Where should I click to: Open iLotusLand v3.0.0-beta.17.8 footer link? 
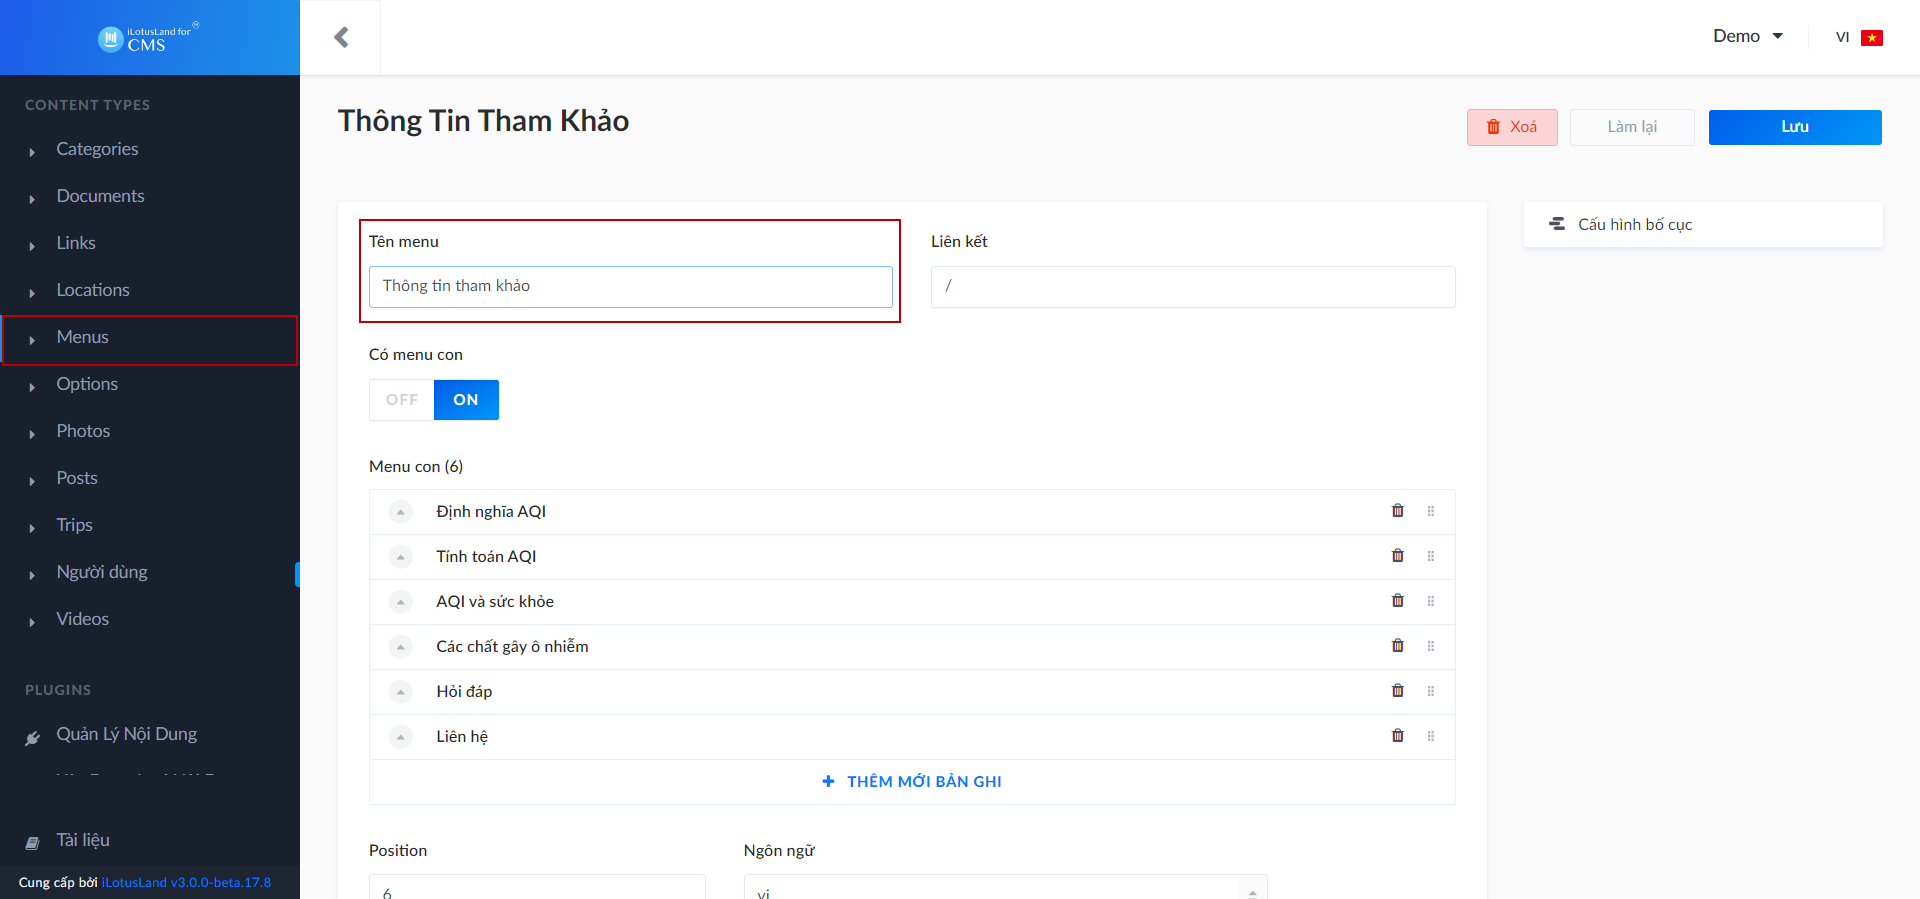point(186,882)
